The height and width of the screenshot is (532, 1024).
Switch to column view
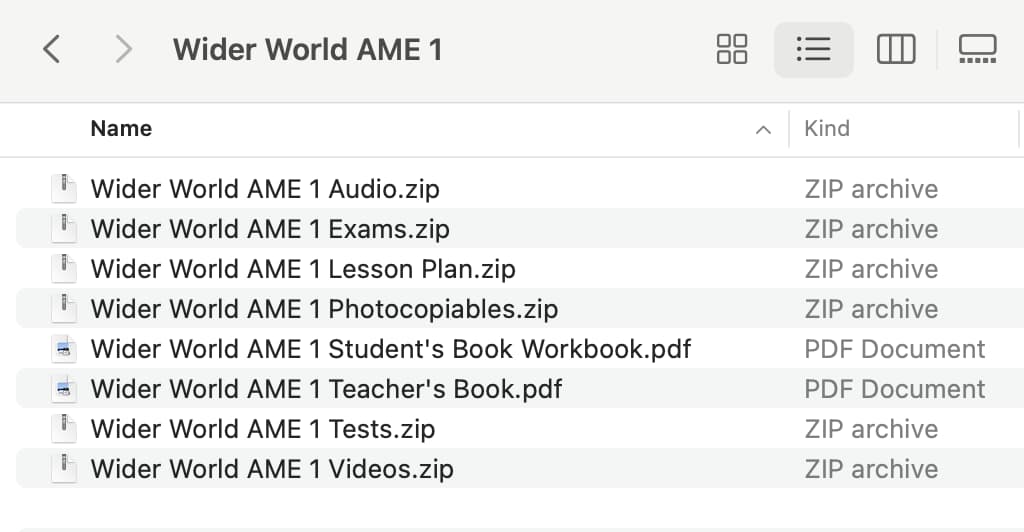point(895,49)
